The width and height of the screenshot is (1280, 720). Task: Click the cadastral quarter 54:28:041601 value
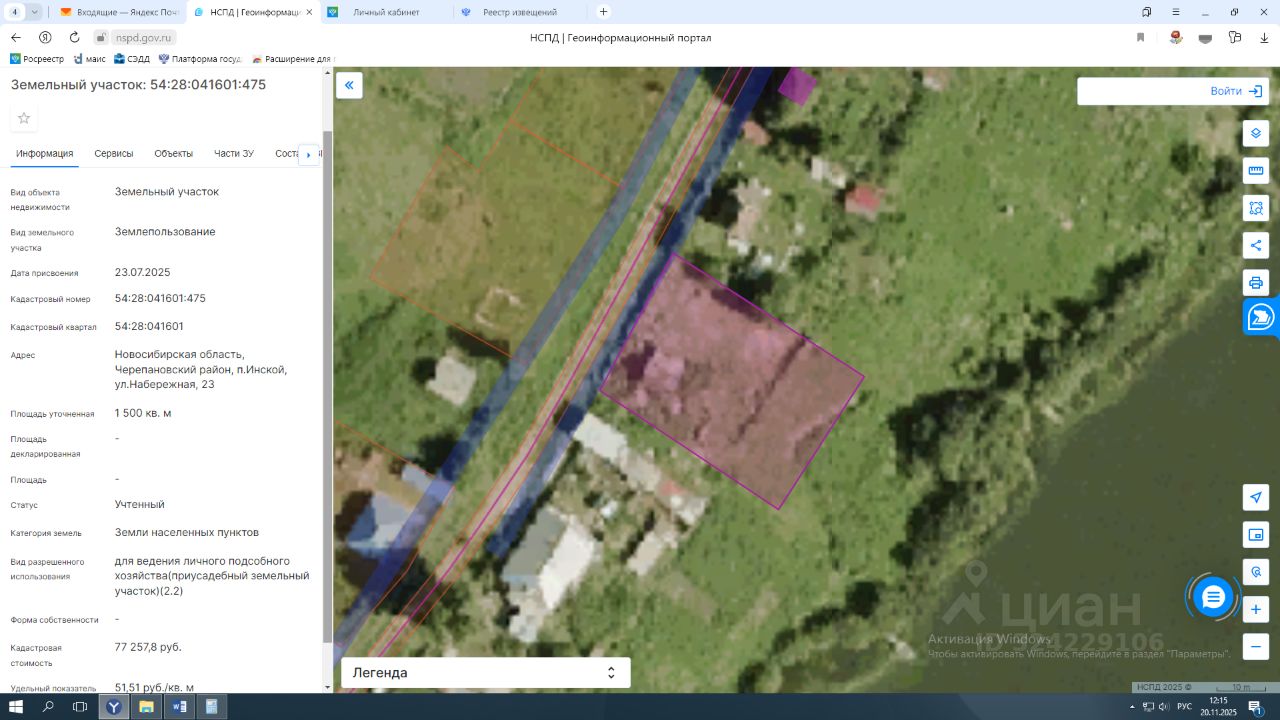pos(149,326)
